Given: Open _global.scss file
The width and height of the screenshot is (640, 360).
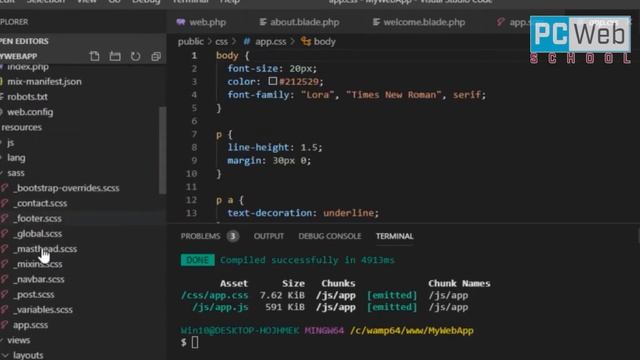Looking at the screenshot, I should click(38, 233).
